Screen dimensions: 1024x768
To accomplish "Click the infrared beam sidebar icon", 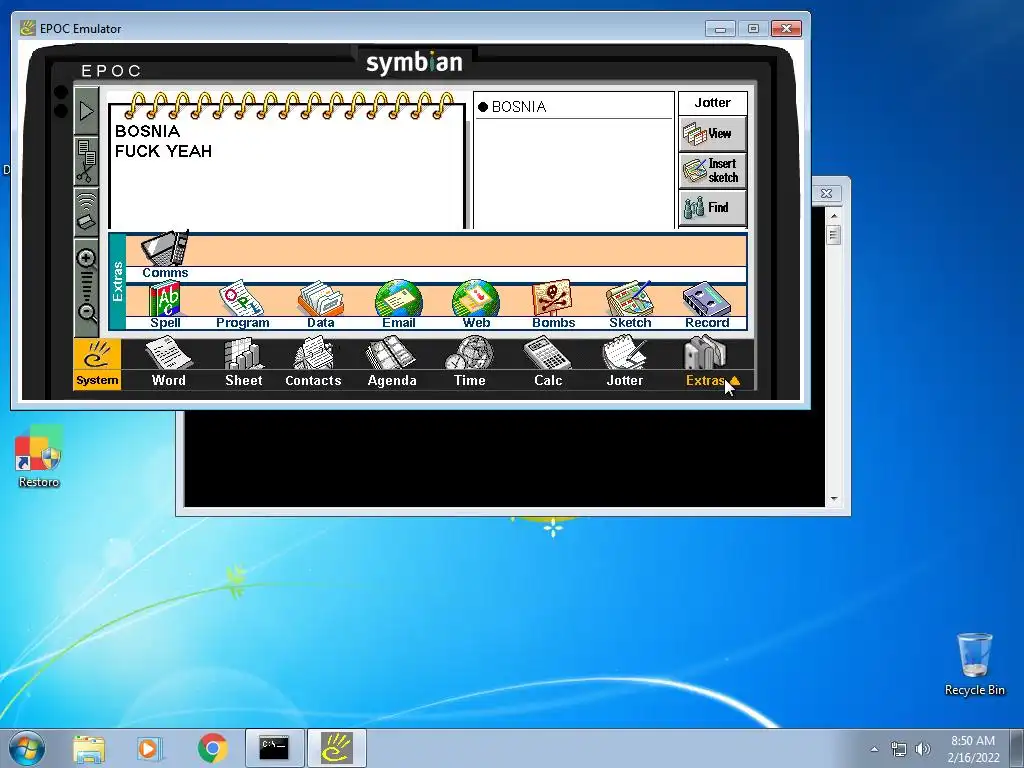I will click(86, 212).
